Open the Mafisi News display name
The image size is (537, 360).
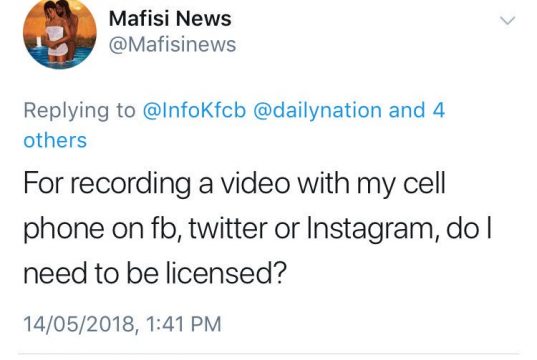pyautogui.click(x=170, y=18)
